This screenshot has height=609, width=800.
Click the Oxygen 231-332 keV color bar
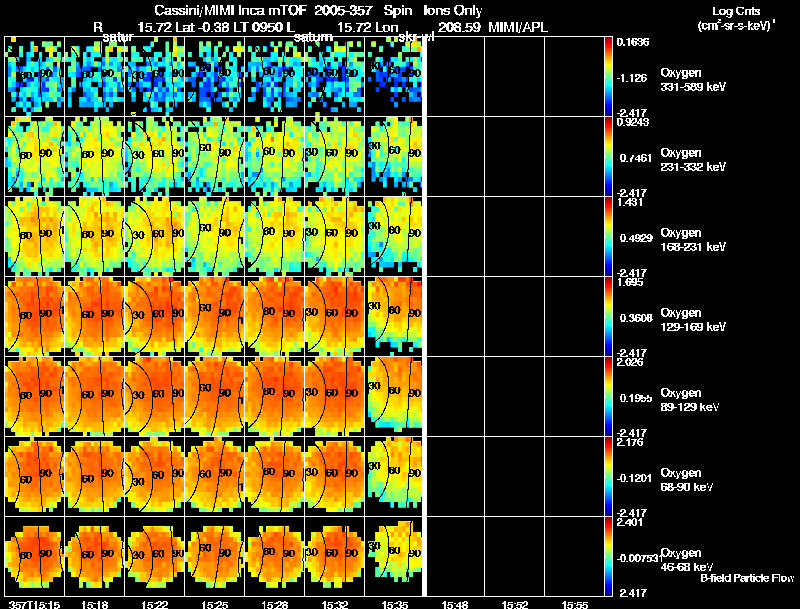609,156
